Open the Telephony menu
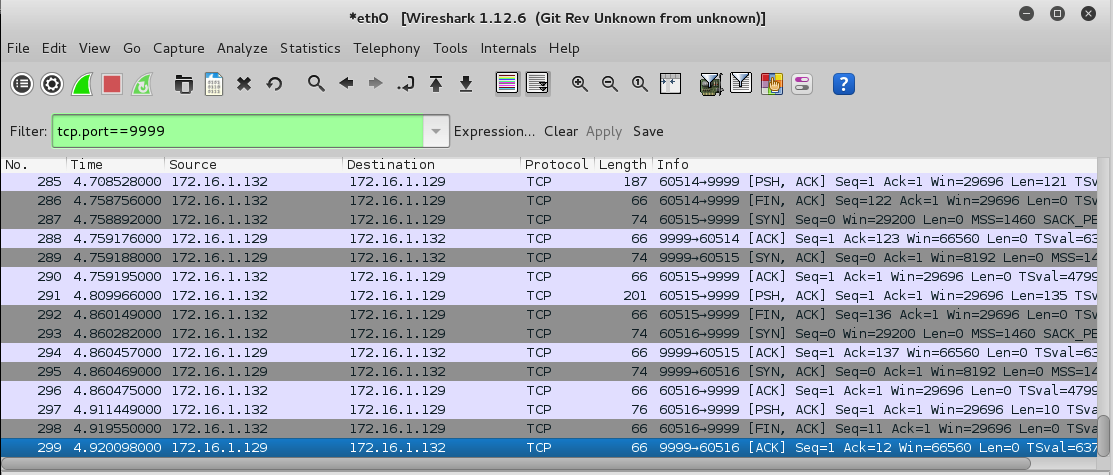The width and height of the screenshot is (1113, 475). [387, 48]
